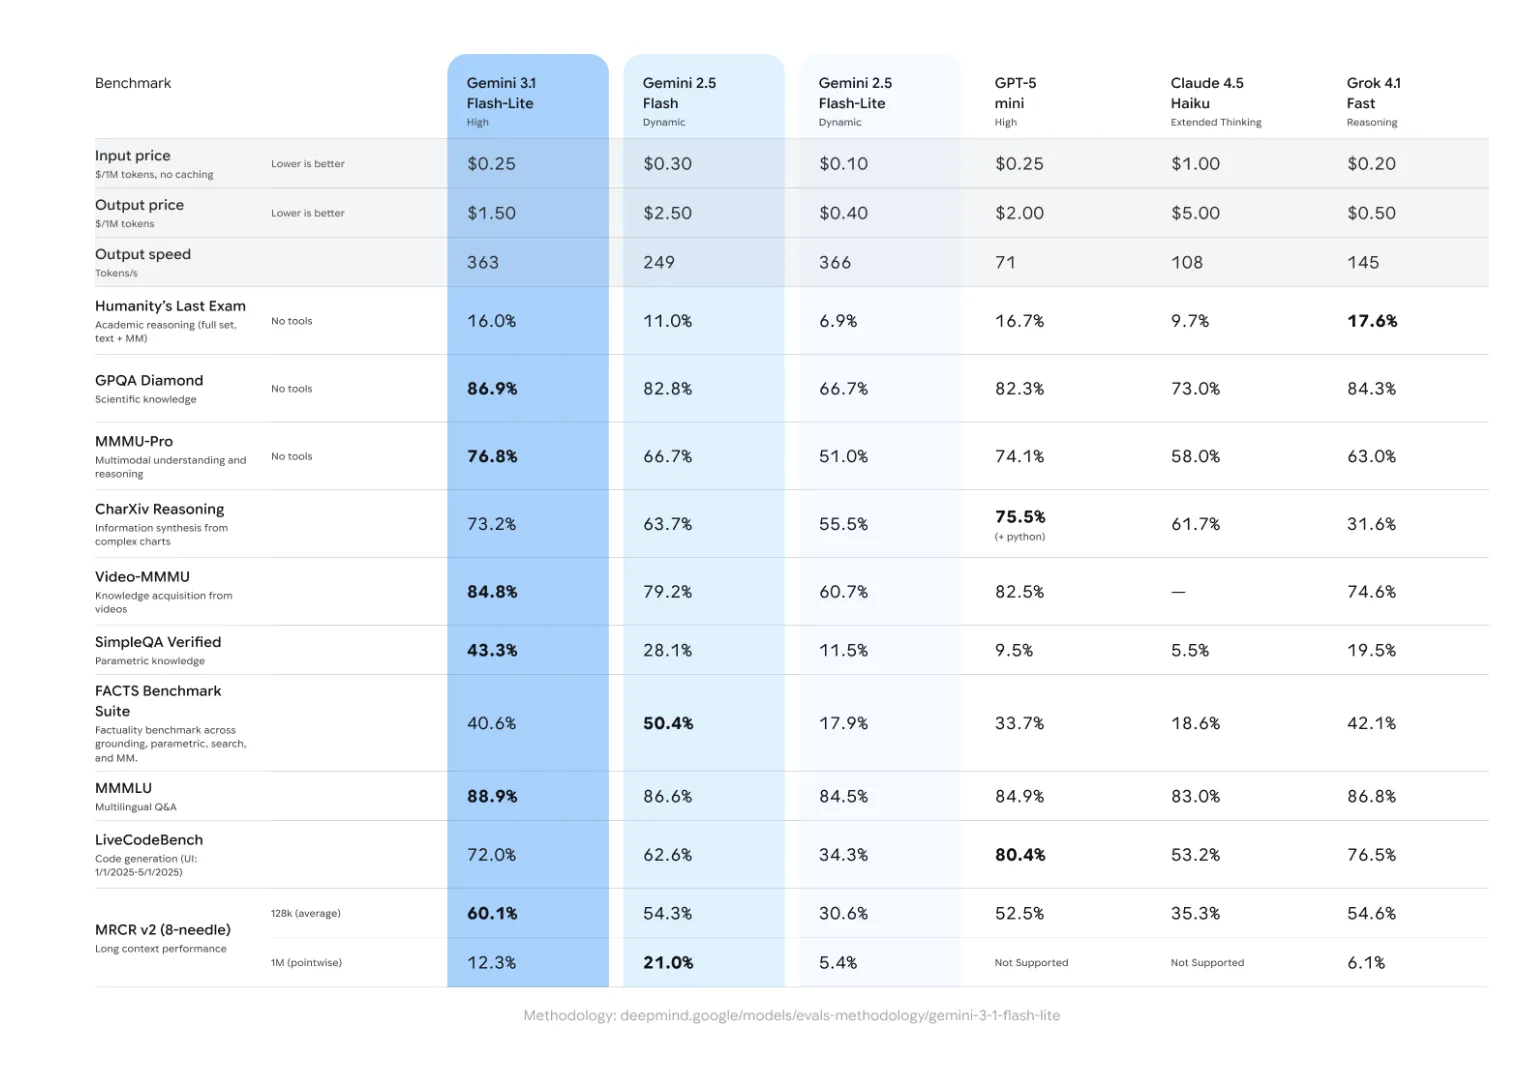The image size is (1536, 1076).
Task: Select the Claude 4.5 Haiku column header
Action: 1207,93
